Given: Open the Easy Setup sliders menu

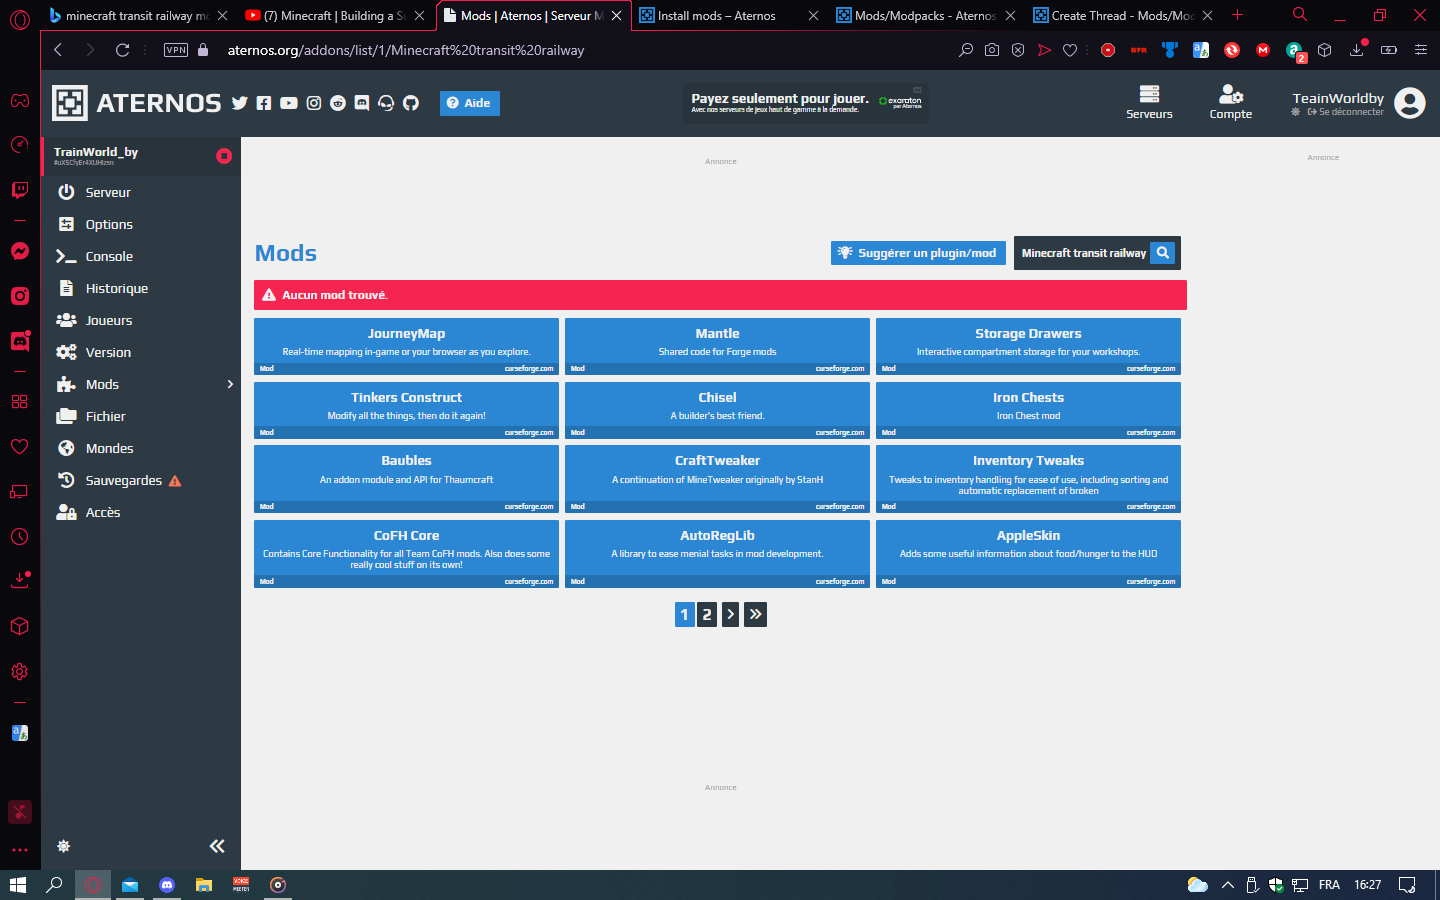Looking at the screenshot, I should tap(1421, 50).
